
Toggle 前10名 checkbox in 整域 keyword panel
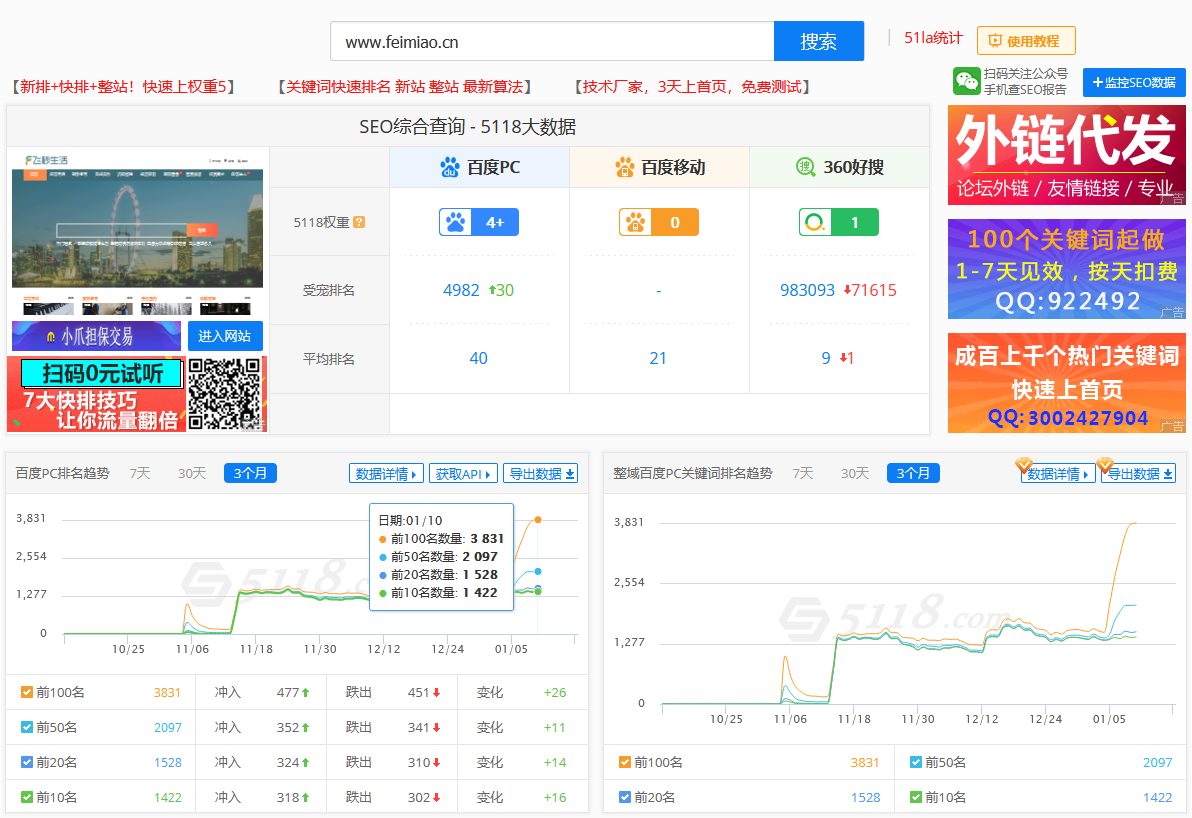click(916, 797)
